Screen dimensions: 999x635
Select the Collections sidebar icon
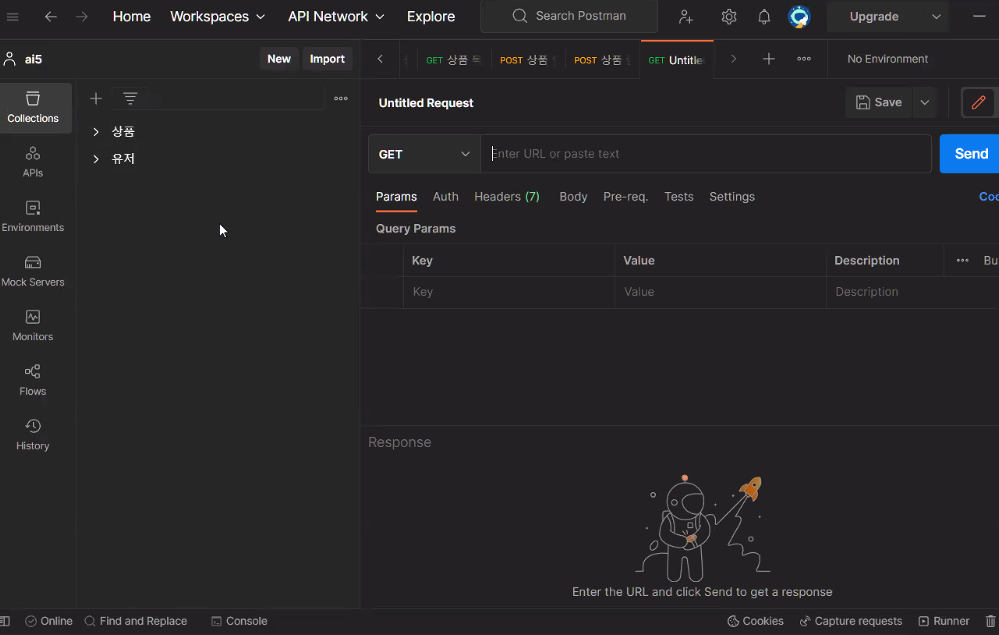pos(33,108)
